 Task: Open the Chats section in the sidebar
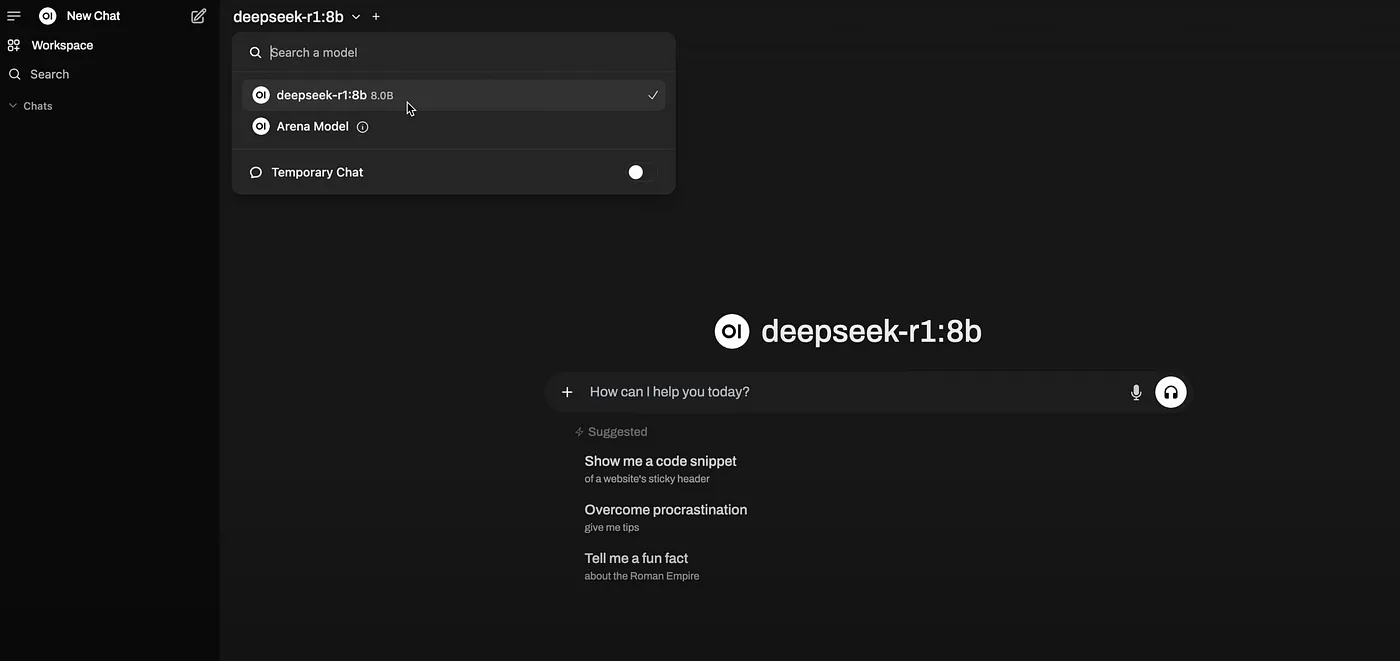click(x=37, y=105)
